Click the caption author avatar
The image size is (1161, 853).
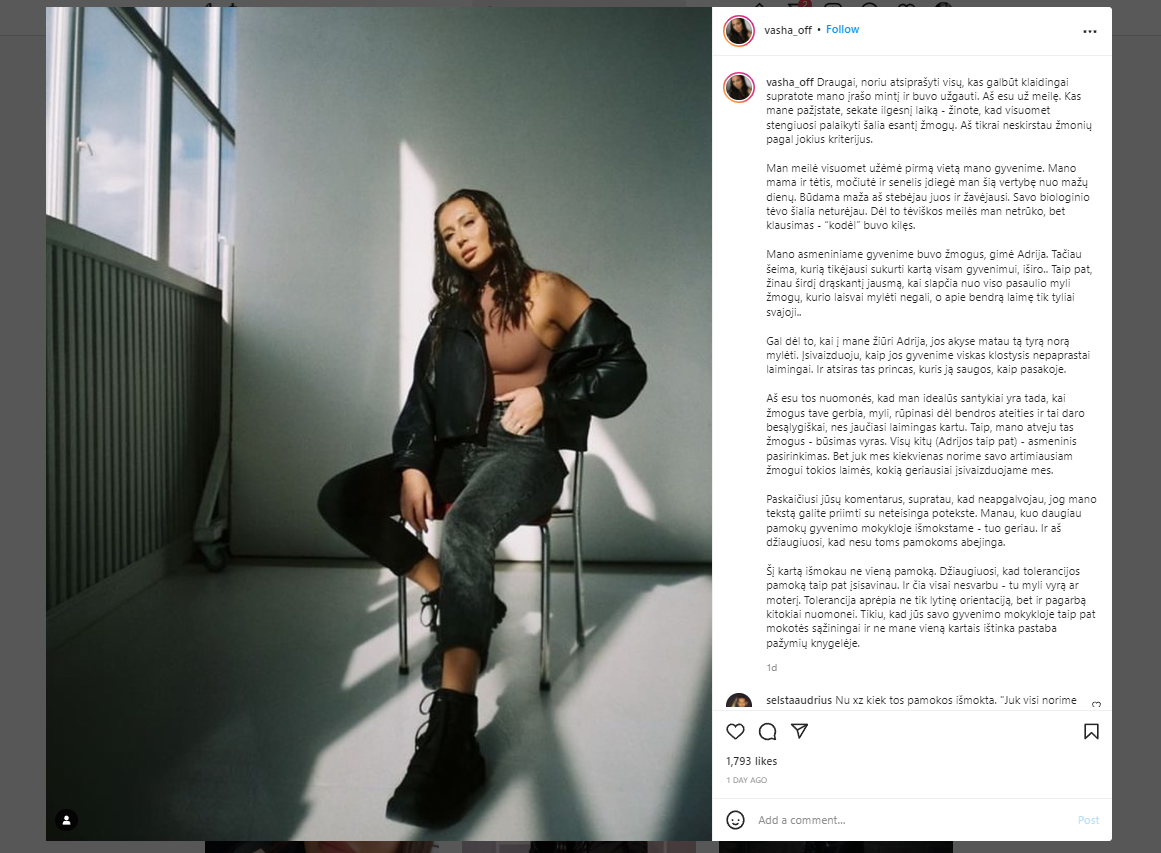(x=739, y=87)
